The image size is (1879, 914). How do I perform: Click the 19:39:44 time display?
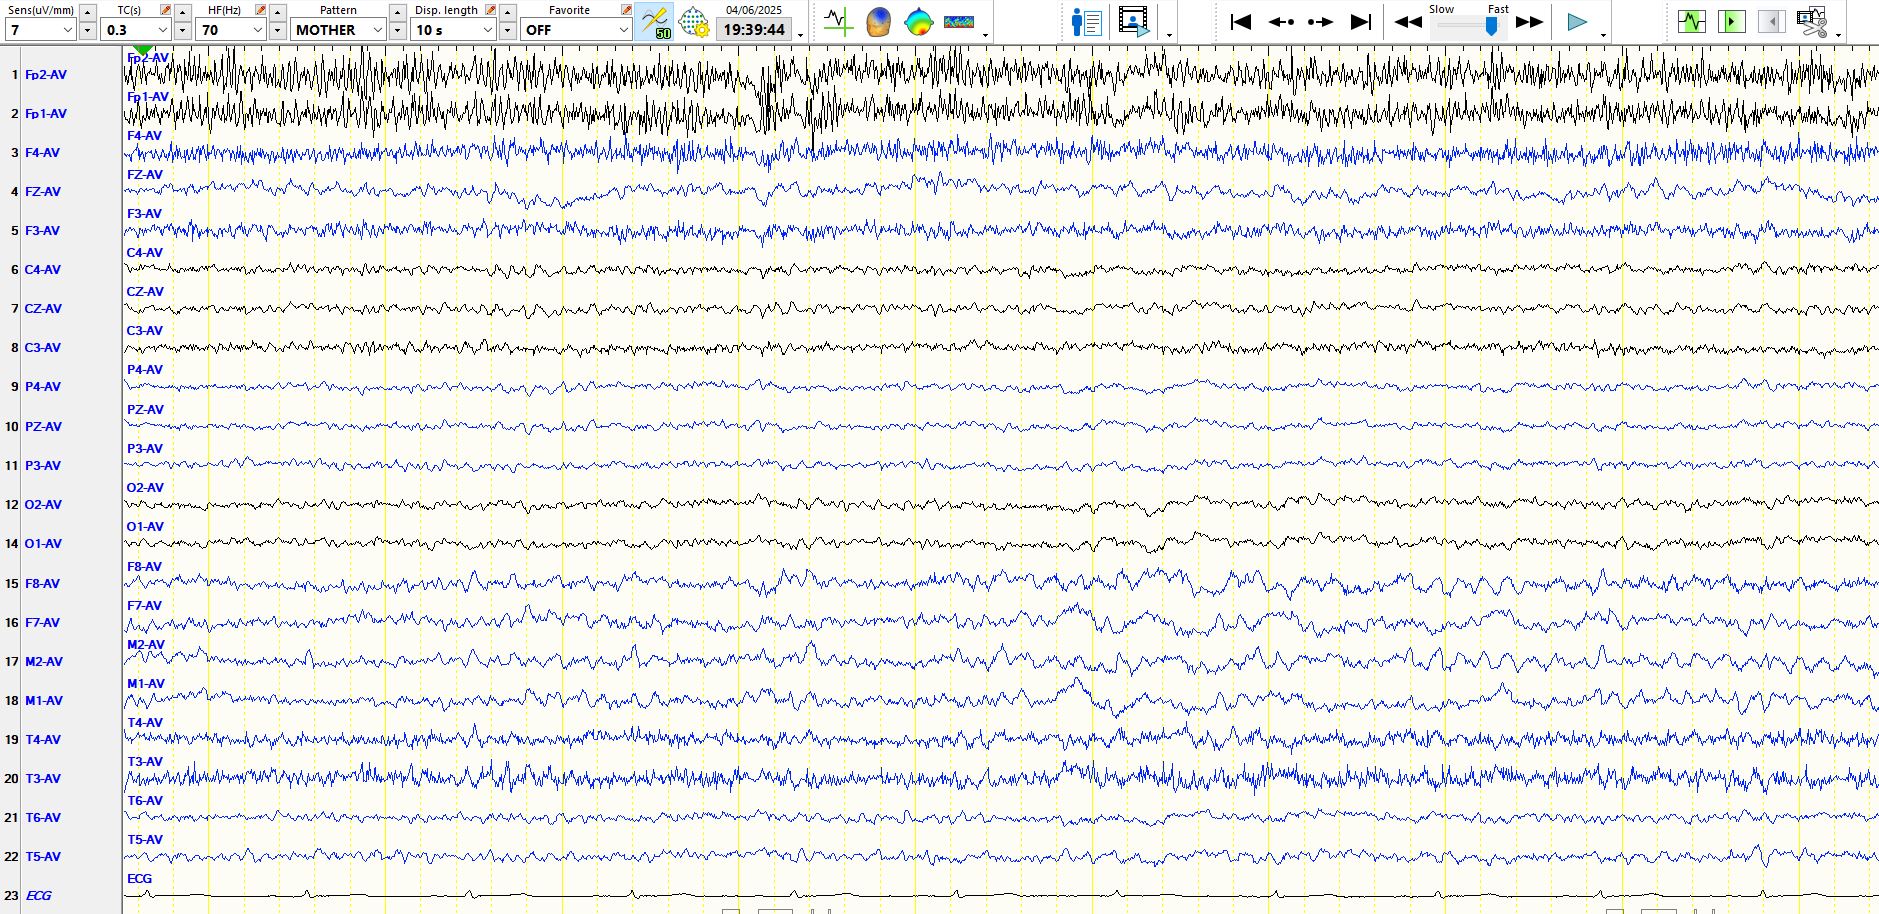[x=754, y=30]
